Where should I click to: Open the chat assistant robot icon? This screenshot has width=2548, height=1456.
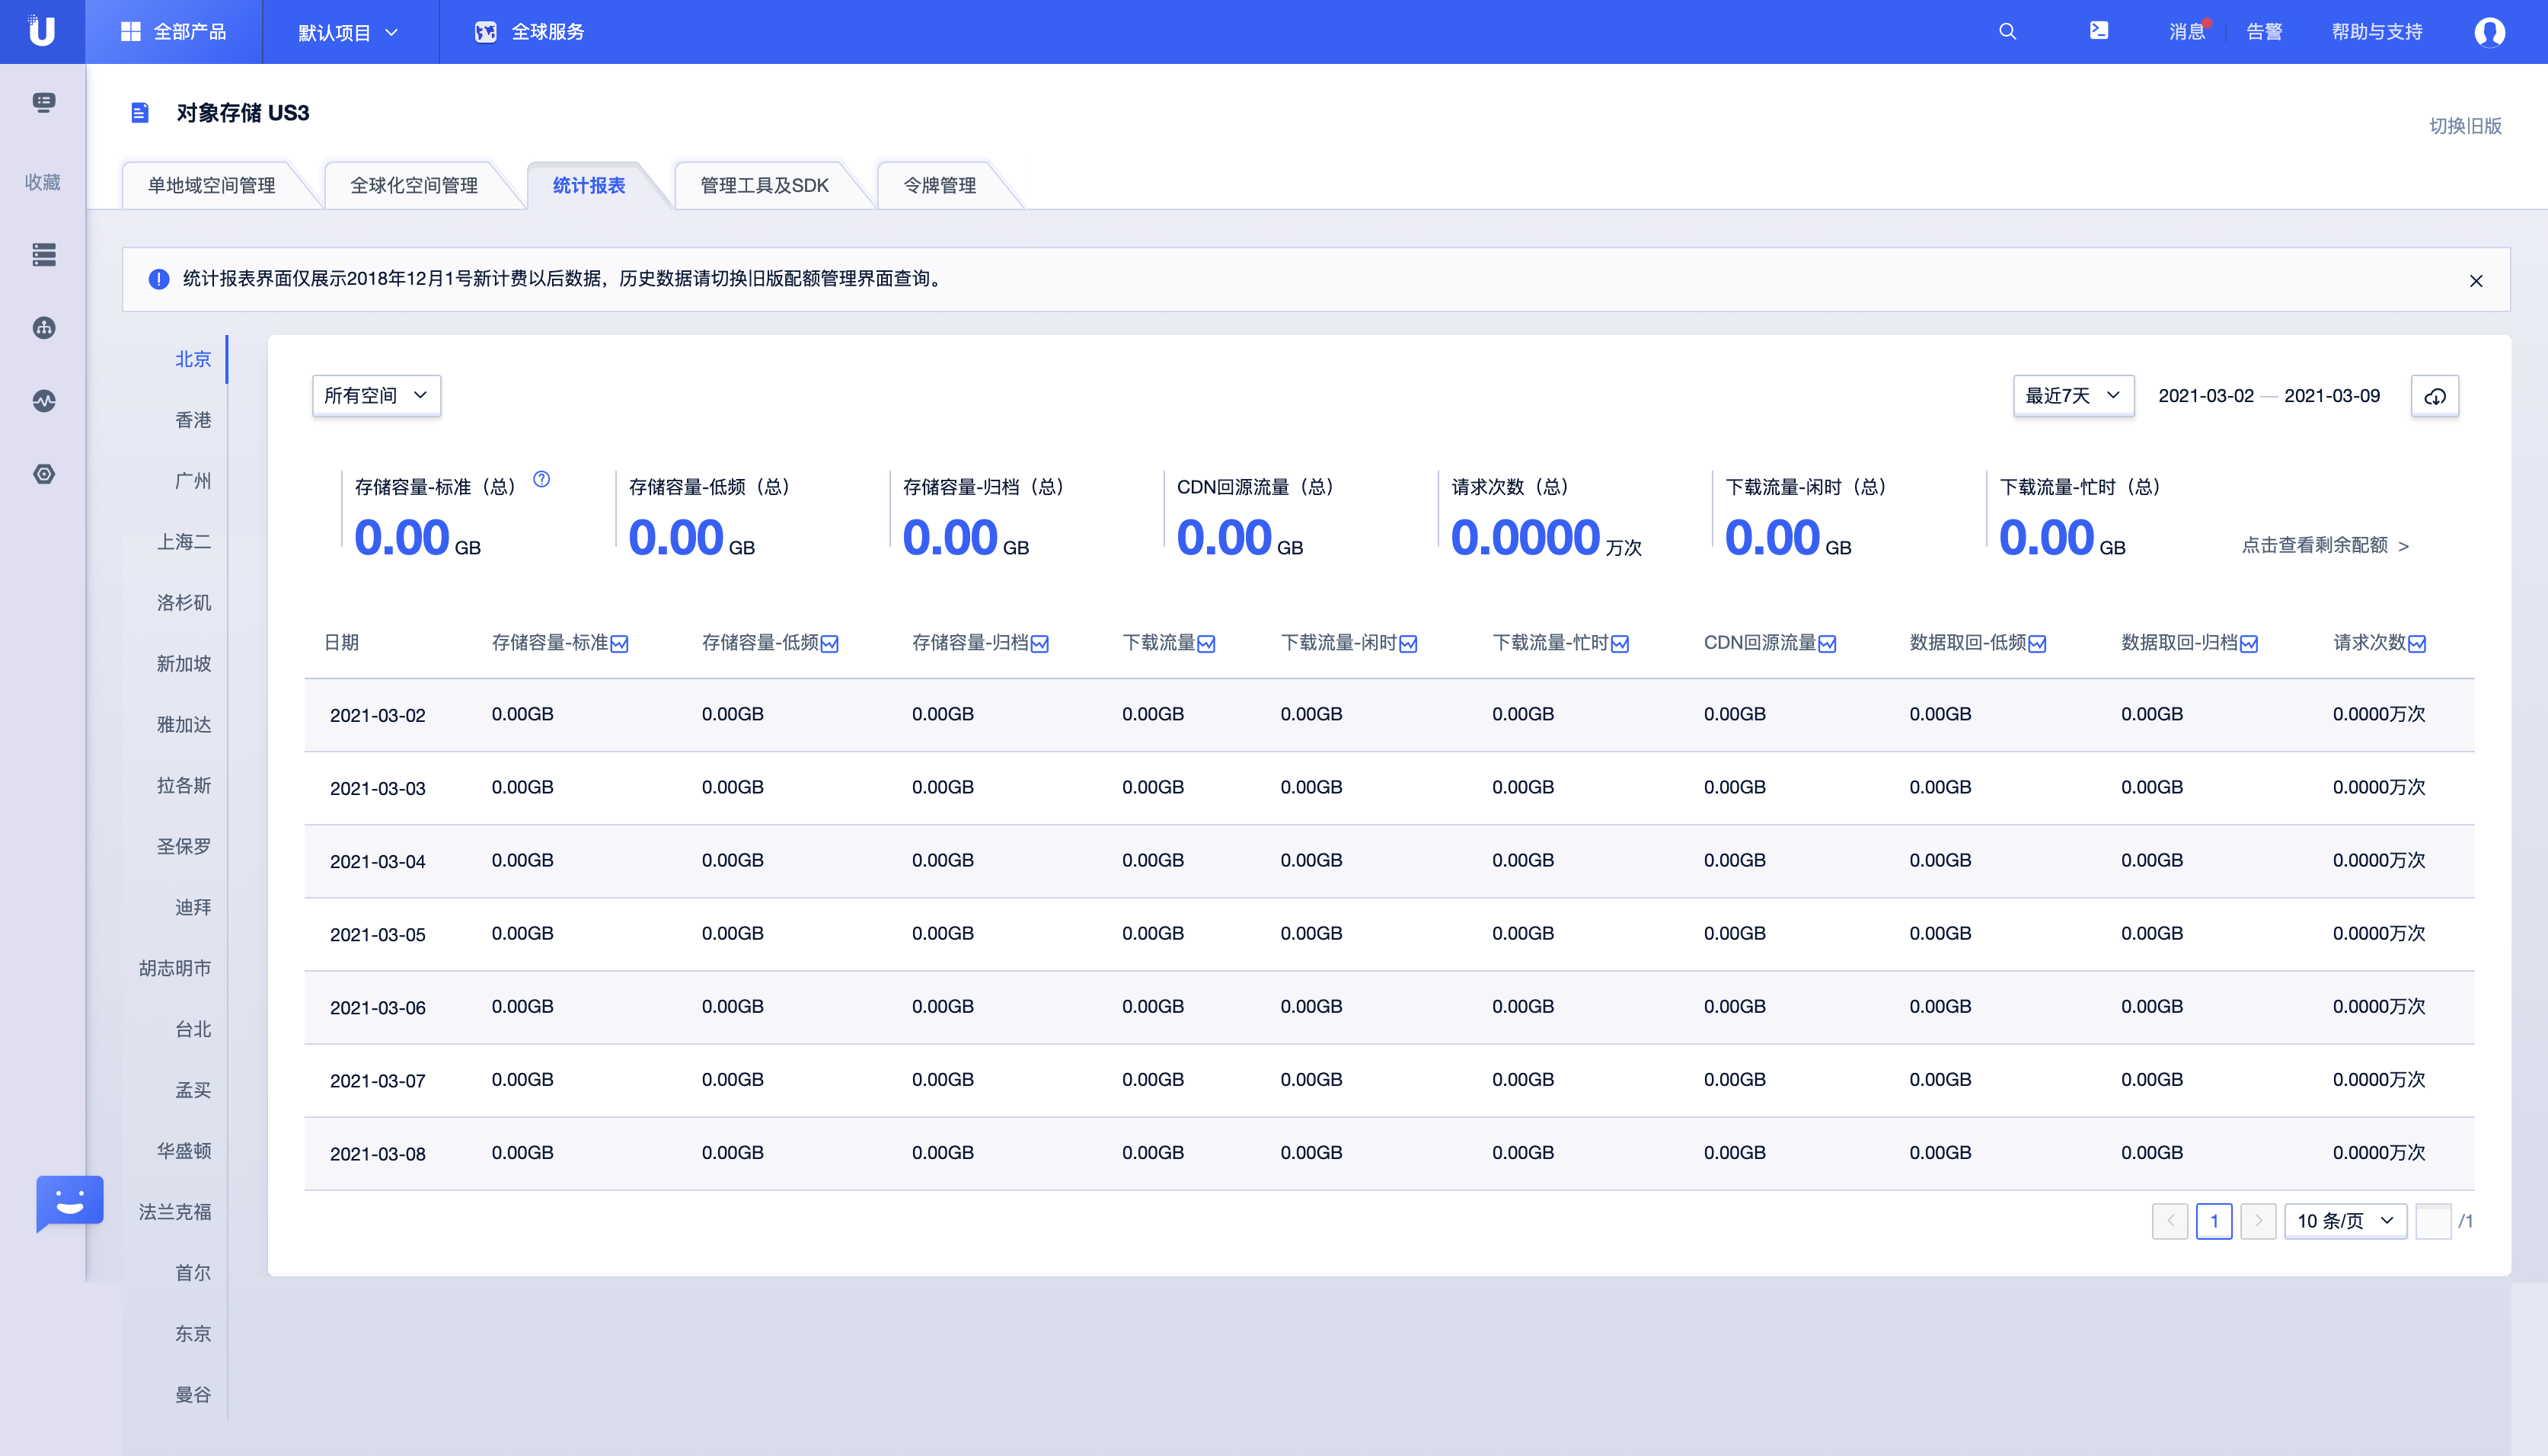[x=69, y=1201]
